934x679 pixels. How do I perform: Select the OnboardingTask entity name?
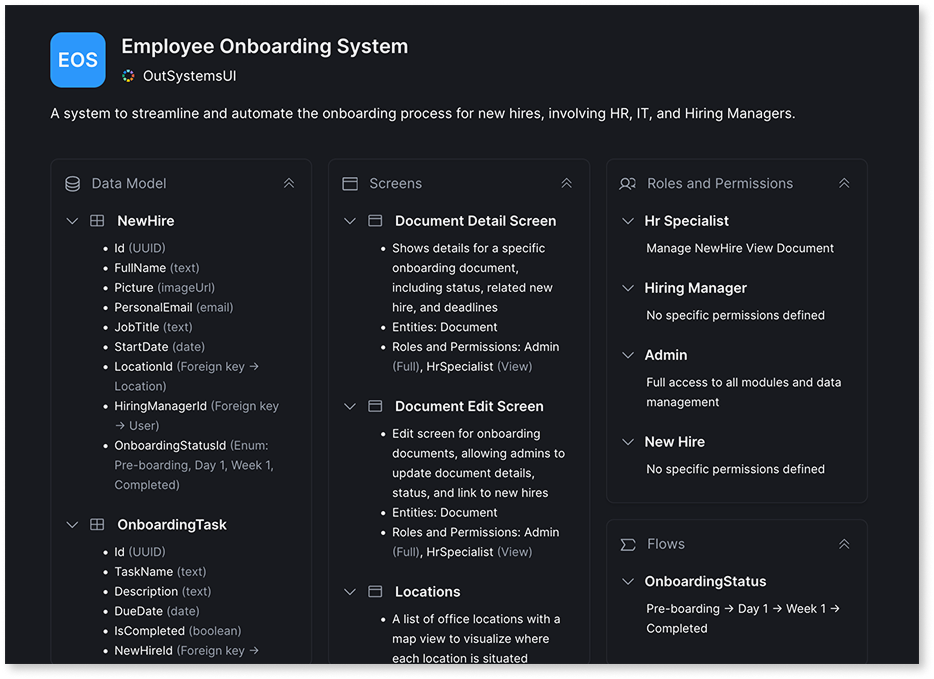pyautogui.click(x=172, y=525)
